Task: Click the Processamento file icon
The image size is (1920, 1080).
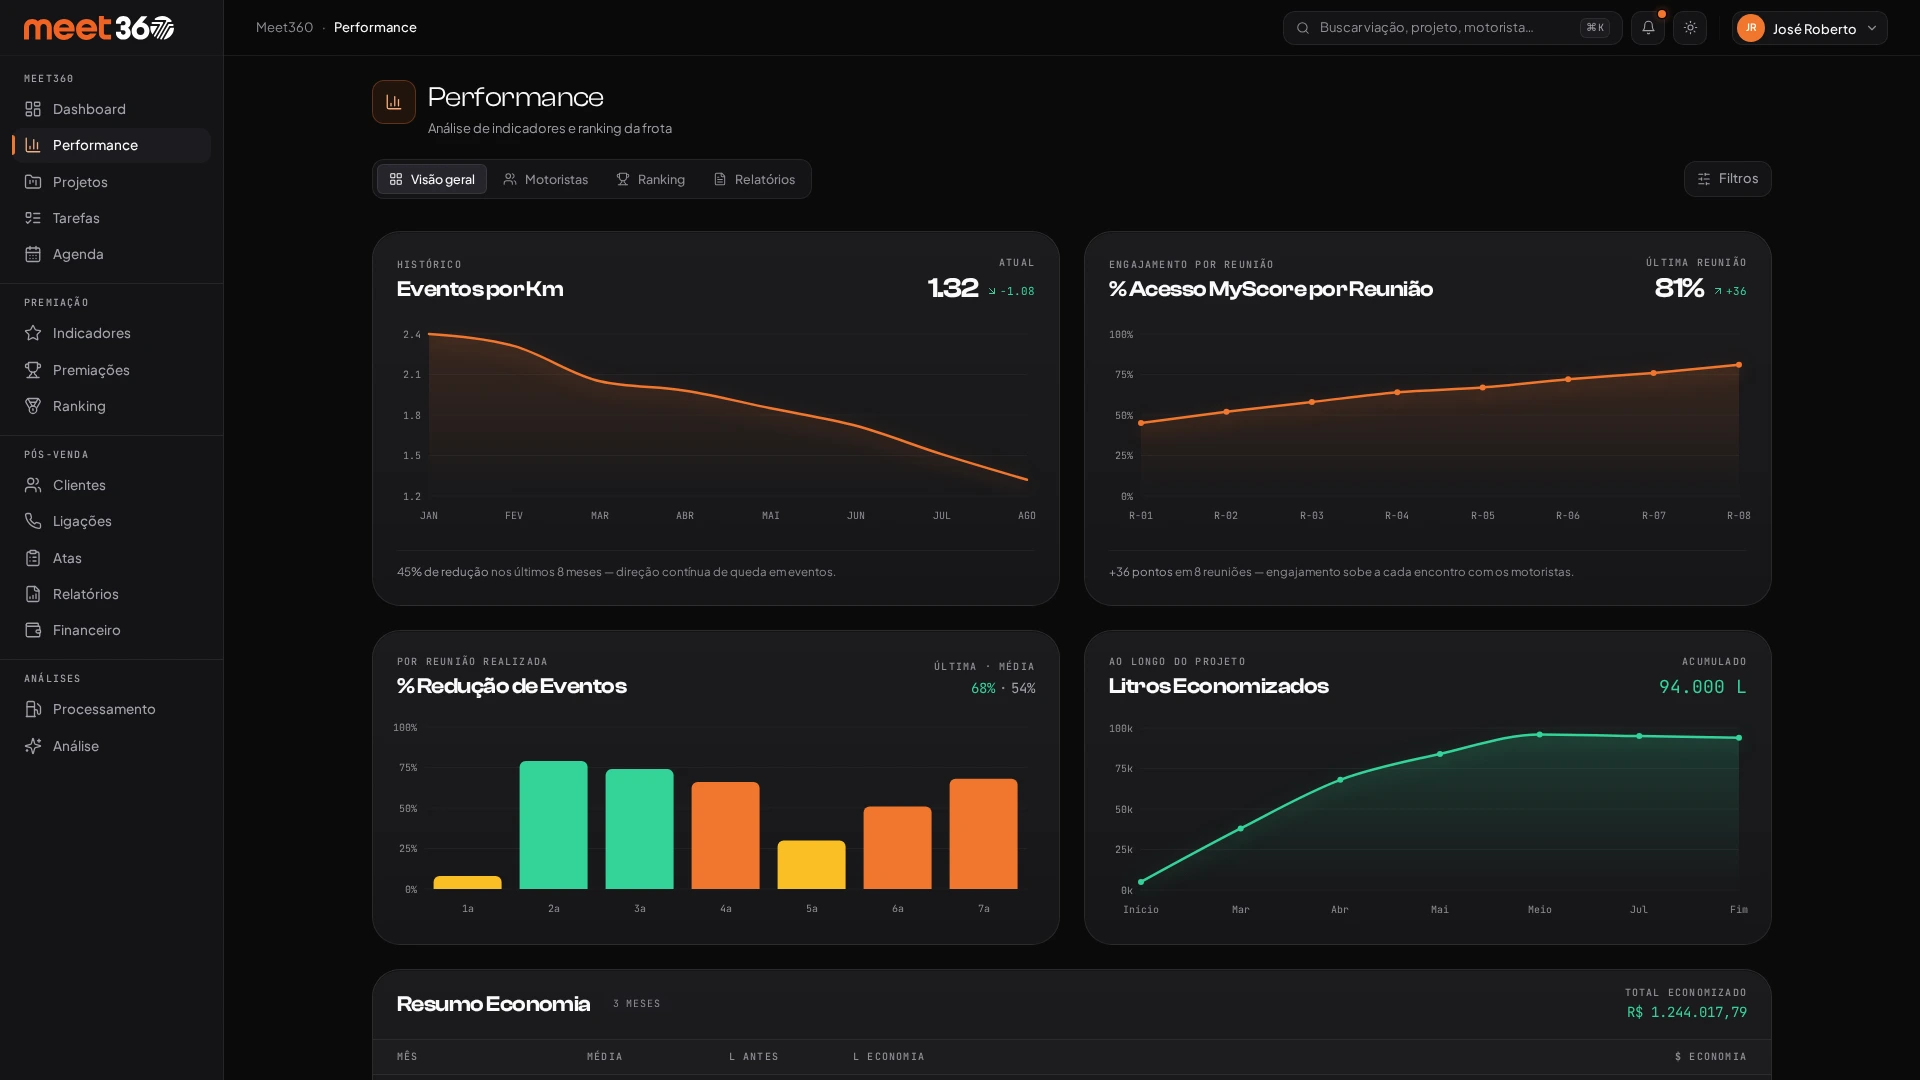Action: [x=33, y=709]
